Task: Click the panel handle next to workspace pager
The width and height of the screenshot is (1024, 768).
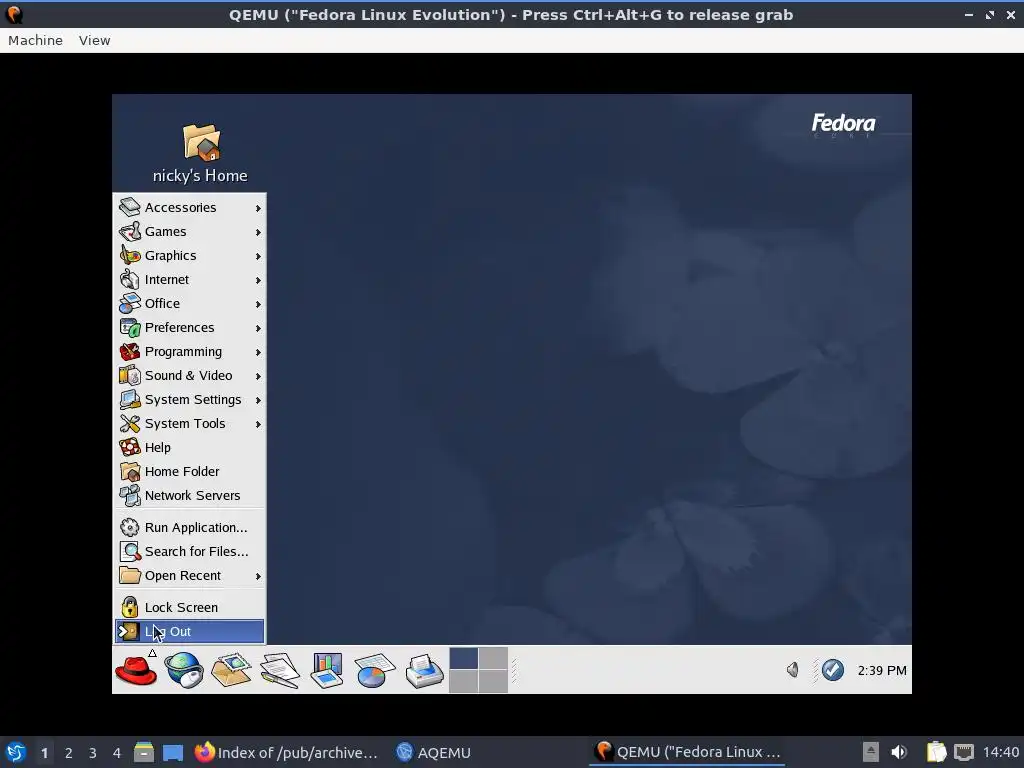Action: pyautogui.click(x=514, y=670)
